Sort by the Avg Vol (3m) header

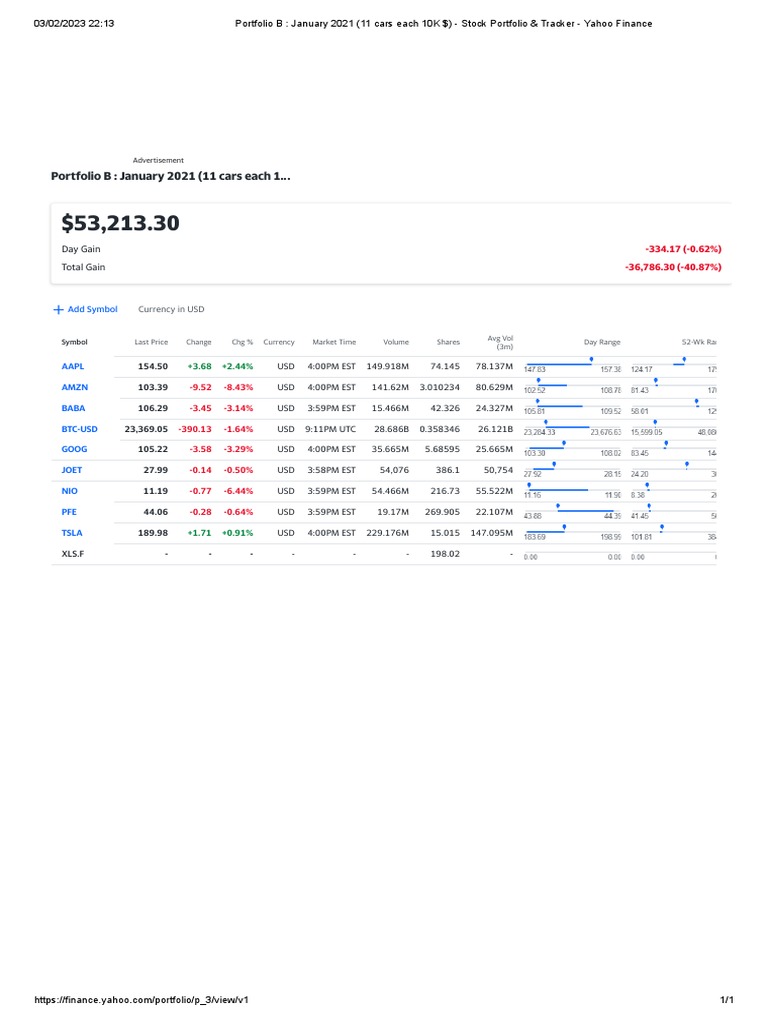pos(500,342)
